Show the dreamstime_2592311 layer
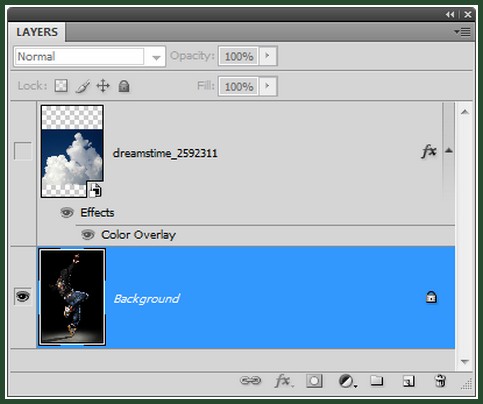This screenshot has width=483, height=404. click(x=23, y=151)
